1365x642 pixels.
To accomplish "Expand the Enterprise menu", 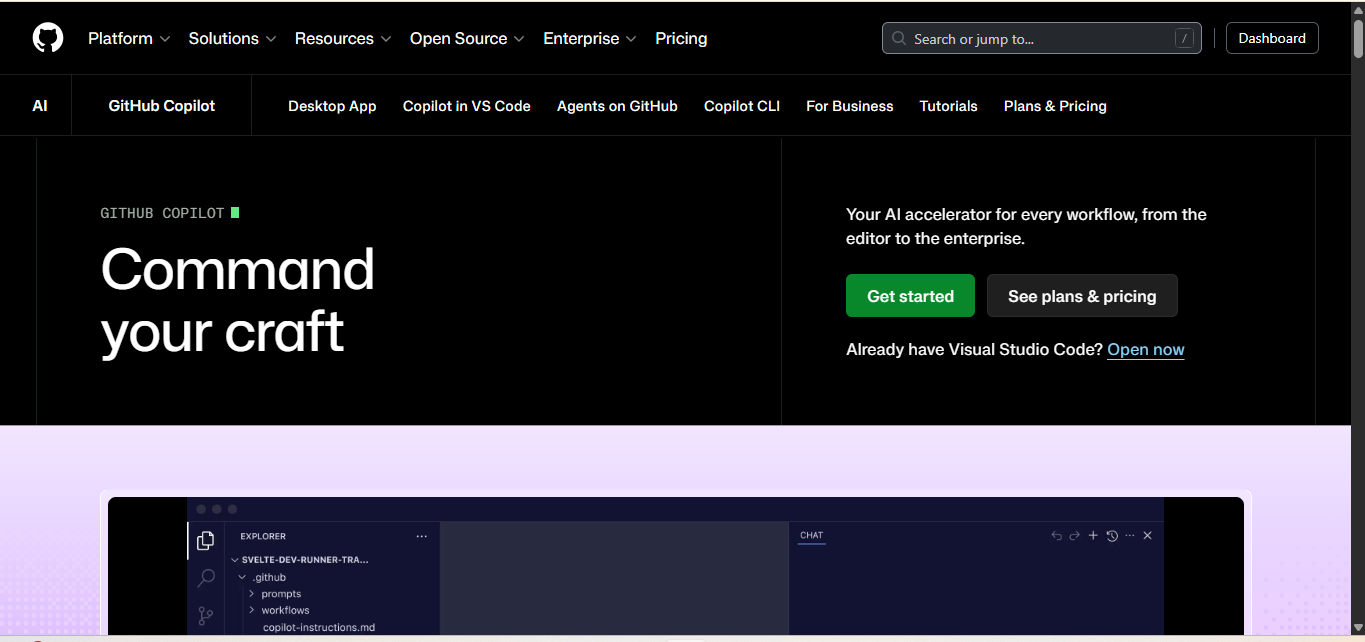I will 590,38.
